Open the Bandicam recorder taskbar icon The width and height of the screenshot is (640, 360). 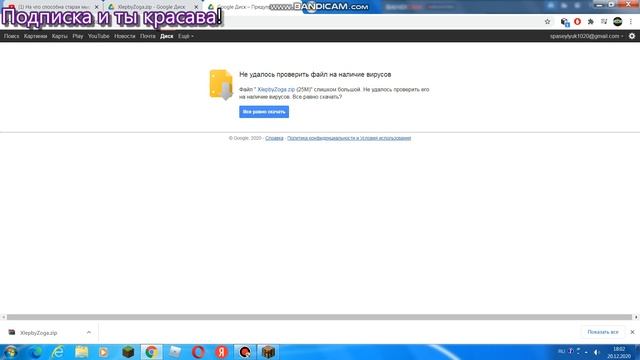click(x=245, y=352)
